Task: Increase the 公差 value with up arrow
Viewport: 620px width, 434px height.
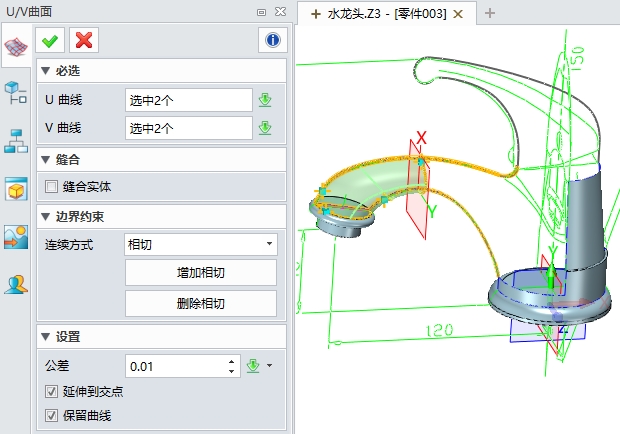Action: tap(232, 361)
